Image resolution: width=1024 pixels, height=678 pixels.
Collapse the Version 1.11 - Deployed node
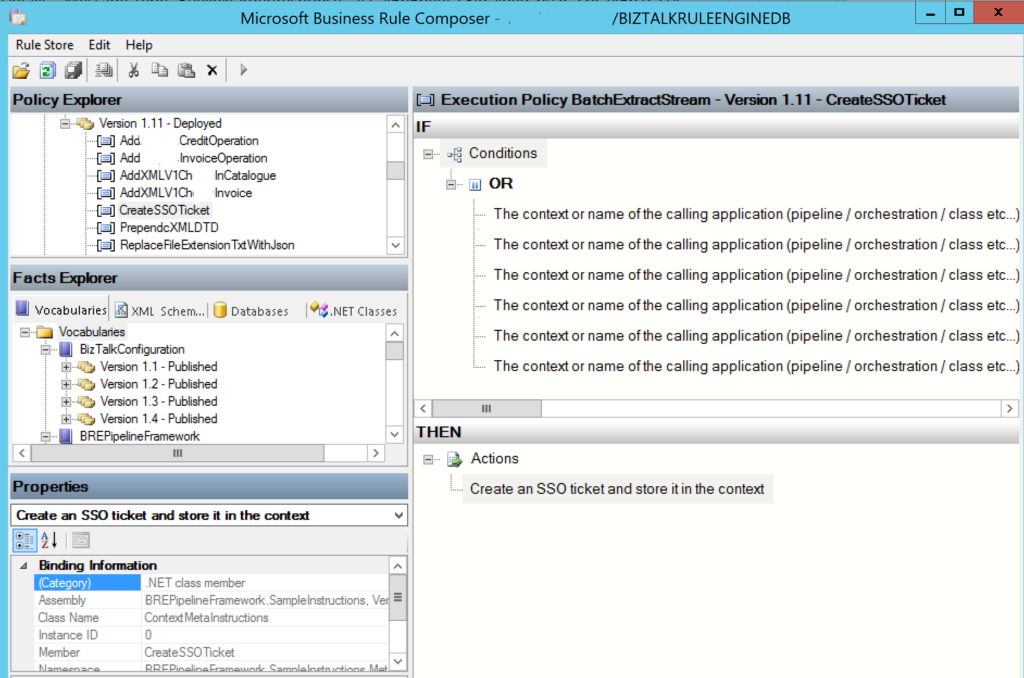[65, 123]
